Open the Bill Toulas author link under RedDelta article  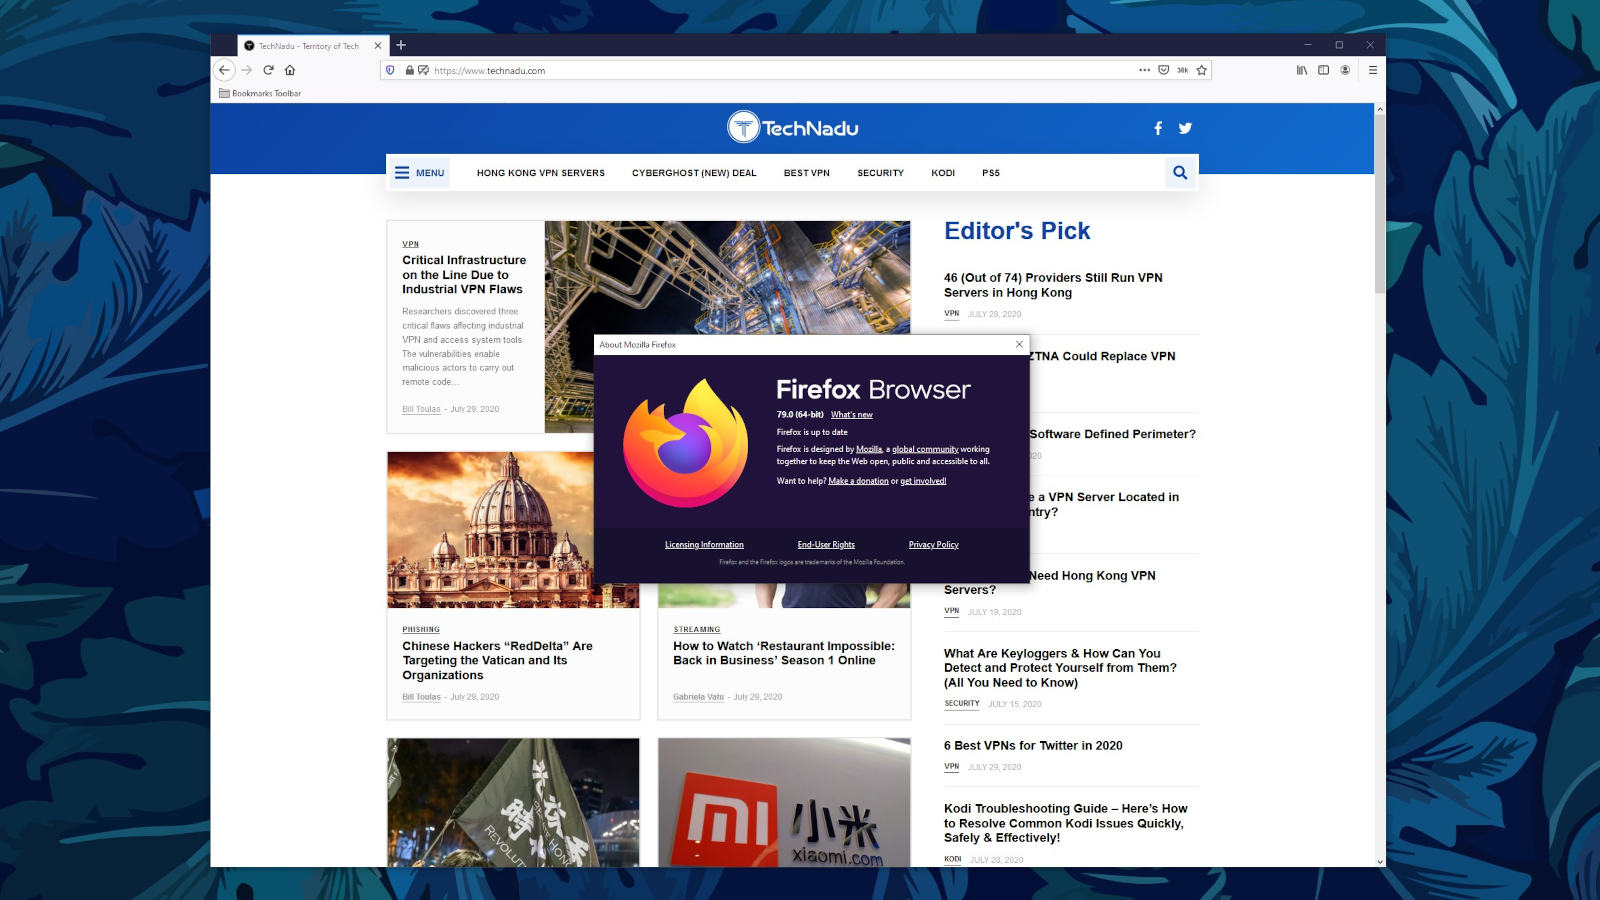coord(421,697)
